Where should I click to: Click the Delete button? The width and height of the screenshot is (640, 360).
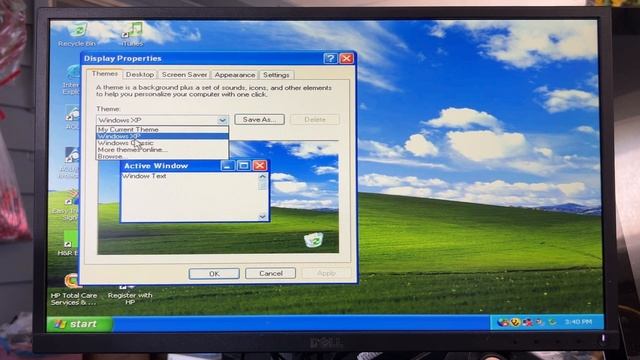315,120
